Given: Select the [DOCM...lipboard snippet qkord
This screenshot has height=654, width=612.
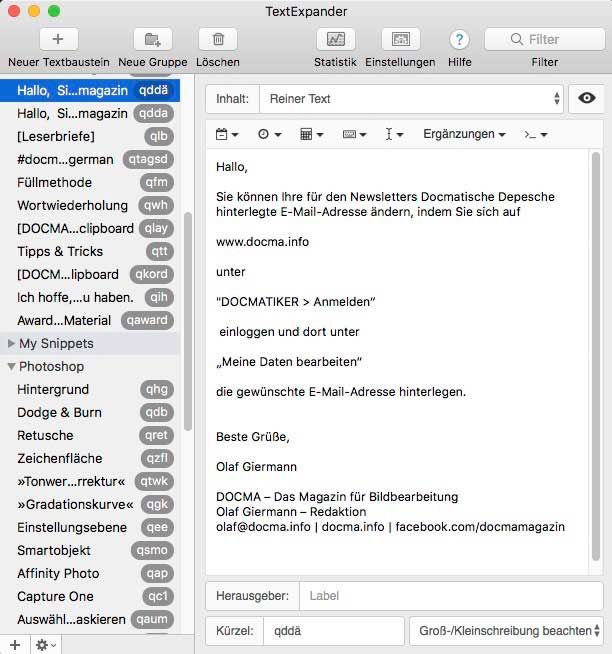Looking at the screenshot, I should (x=90, y=274).
